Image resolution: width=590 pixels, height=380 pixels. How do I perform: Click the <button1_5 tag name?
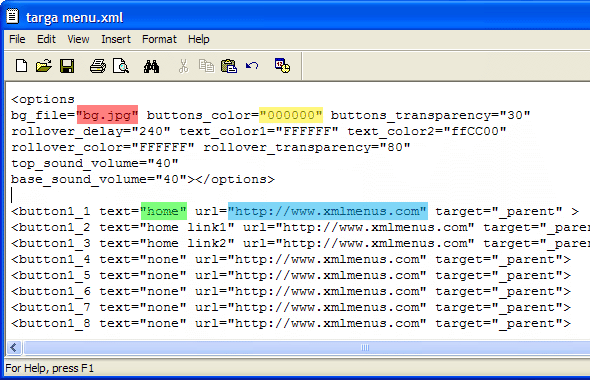click(51, 275)
